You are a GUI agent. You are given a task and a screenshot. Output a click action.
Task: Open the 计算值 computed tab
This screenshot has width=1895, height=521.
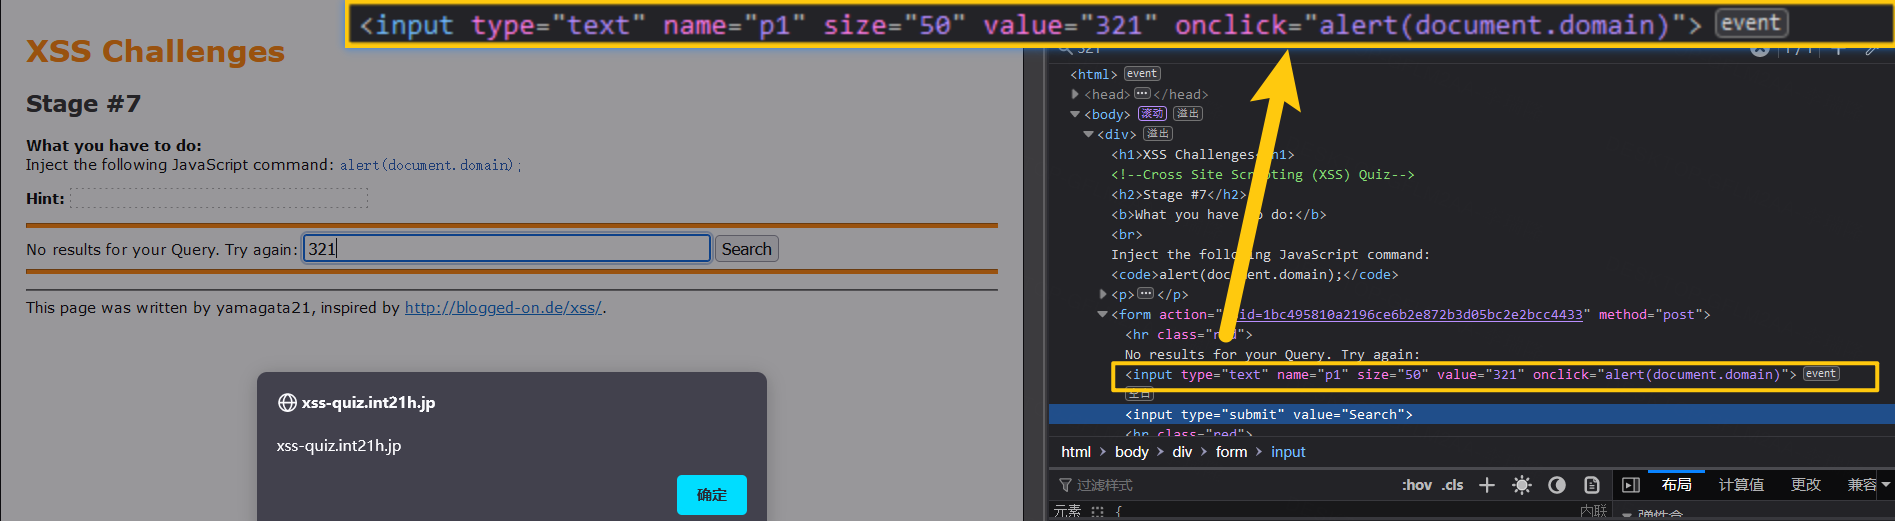(x=1741, y=485)
